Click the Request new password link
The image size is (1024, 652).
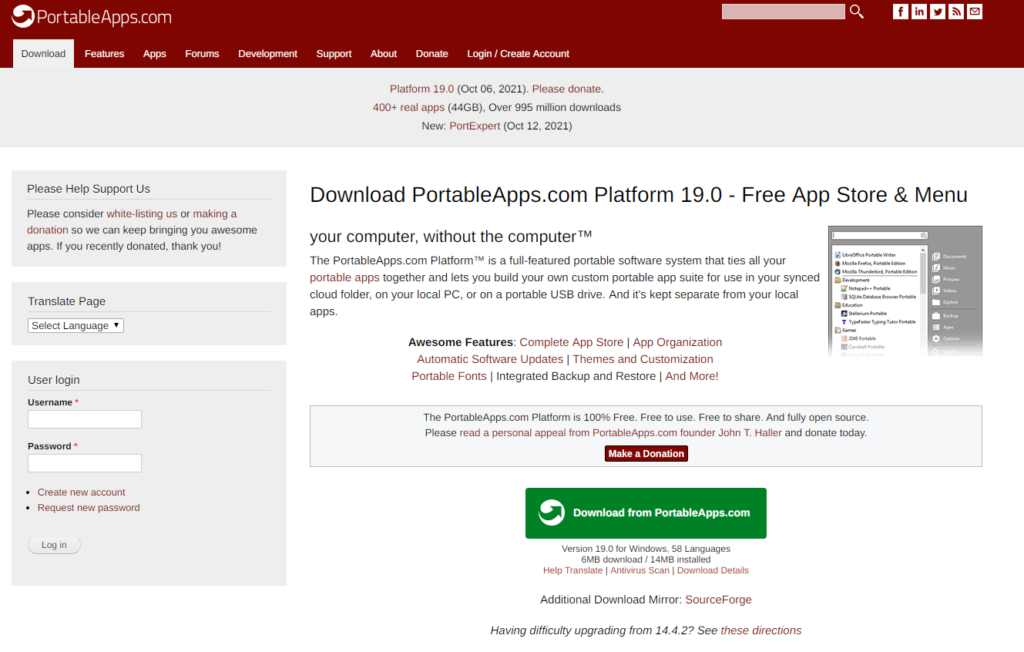88,508
